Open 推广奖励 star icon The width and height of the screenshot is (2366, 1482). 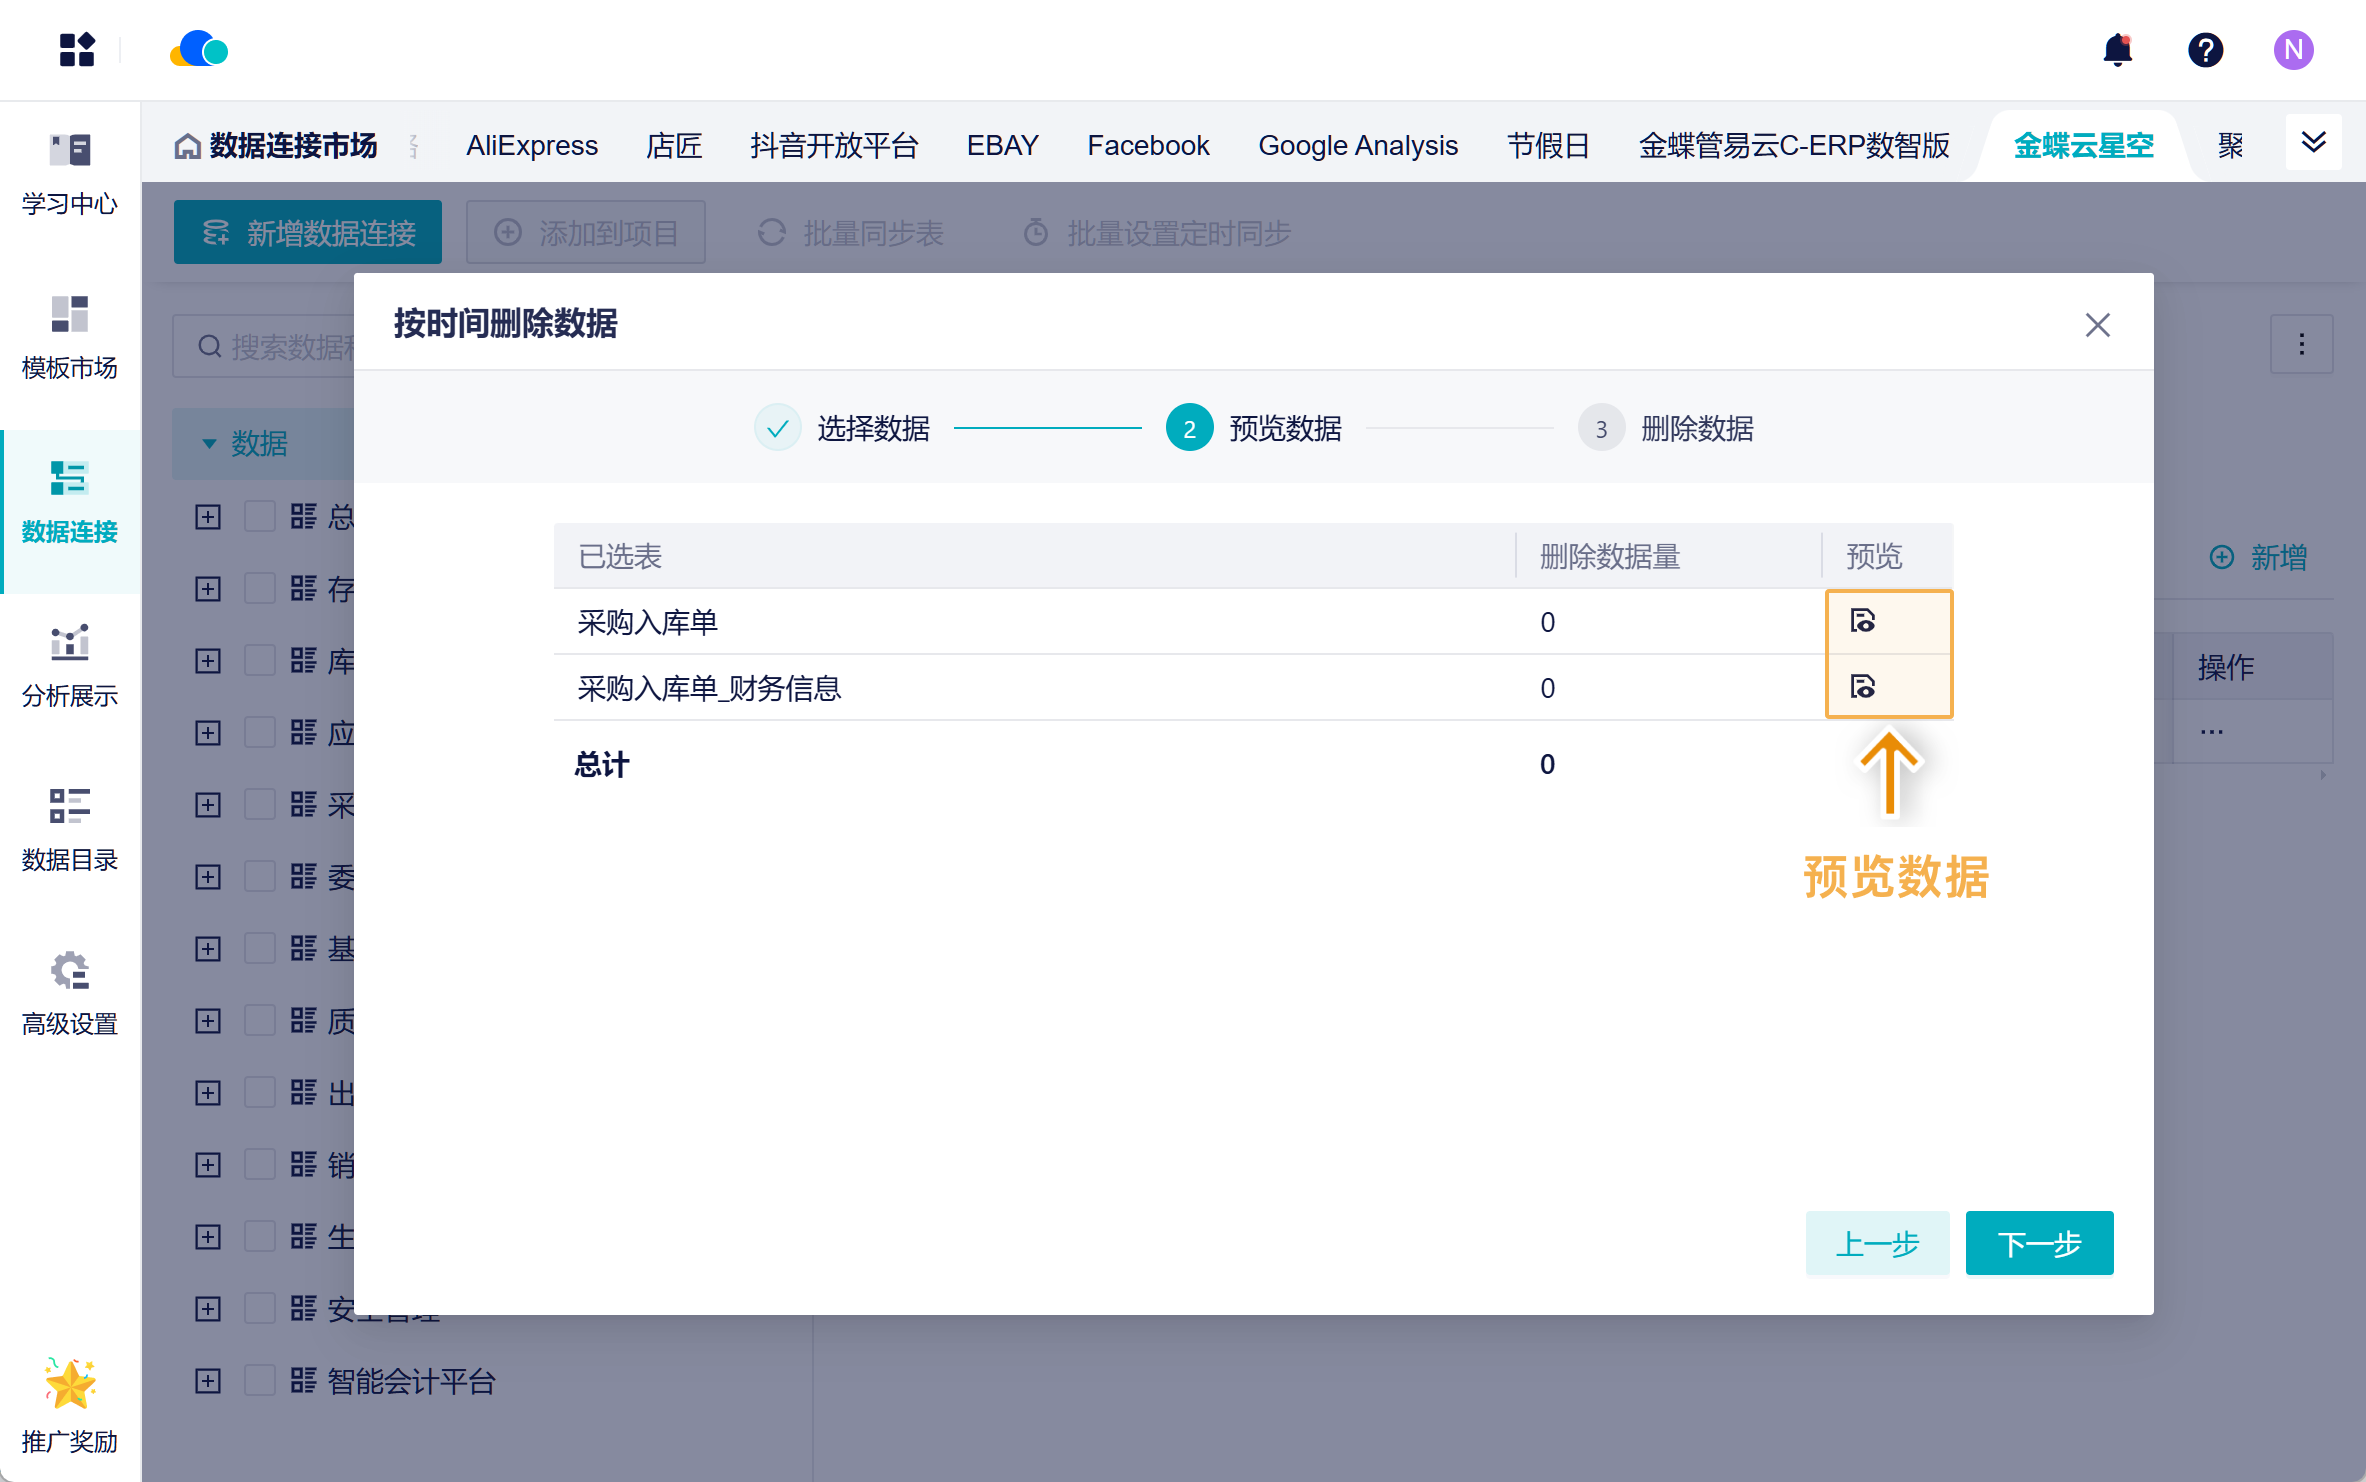[x=70, y=1384]
